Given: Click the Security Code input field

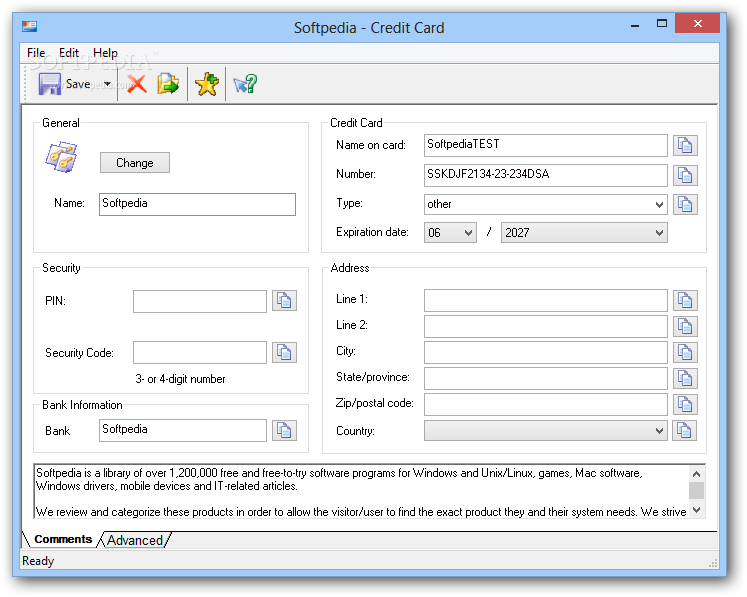Looking at the screenshot, I should (200, 353).
